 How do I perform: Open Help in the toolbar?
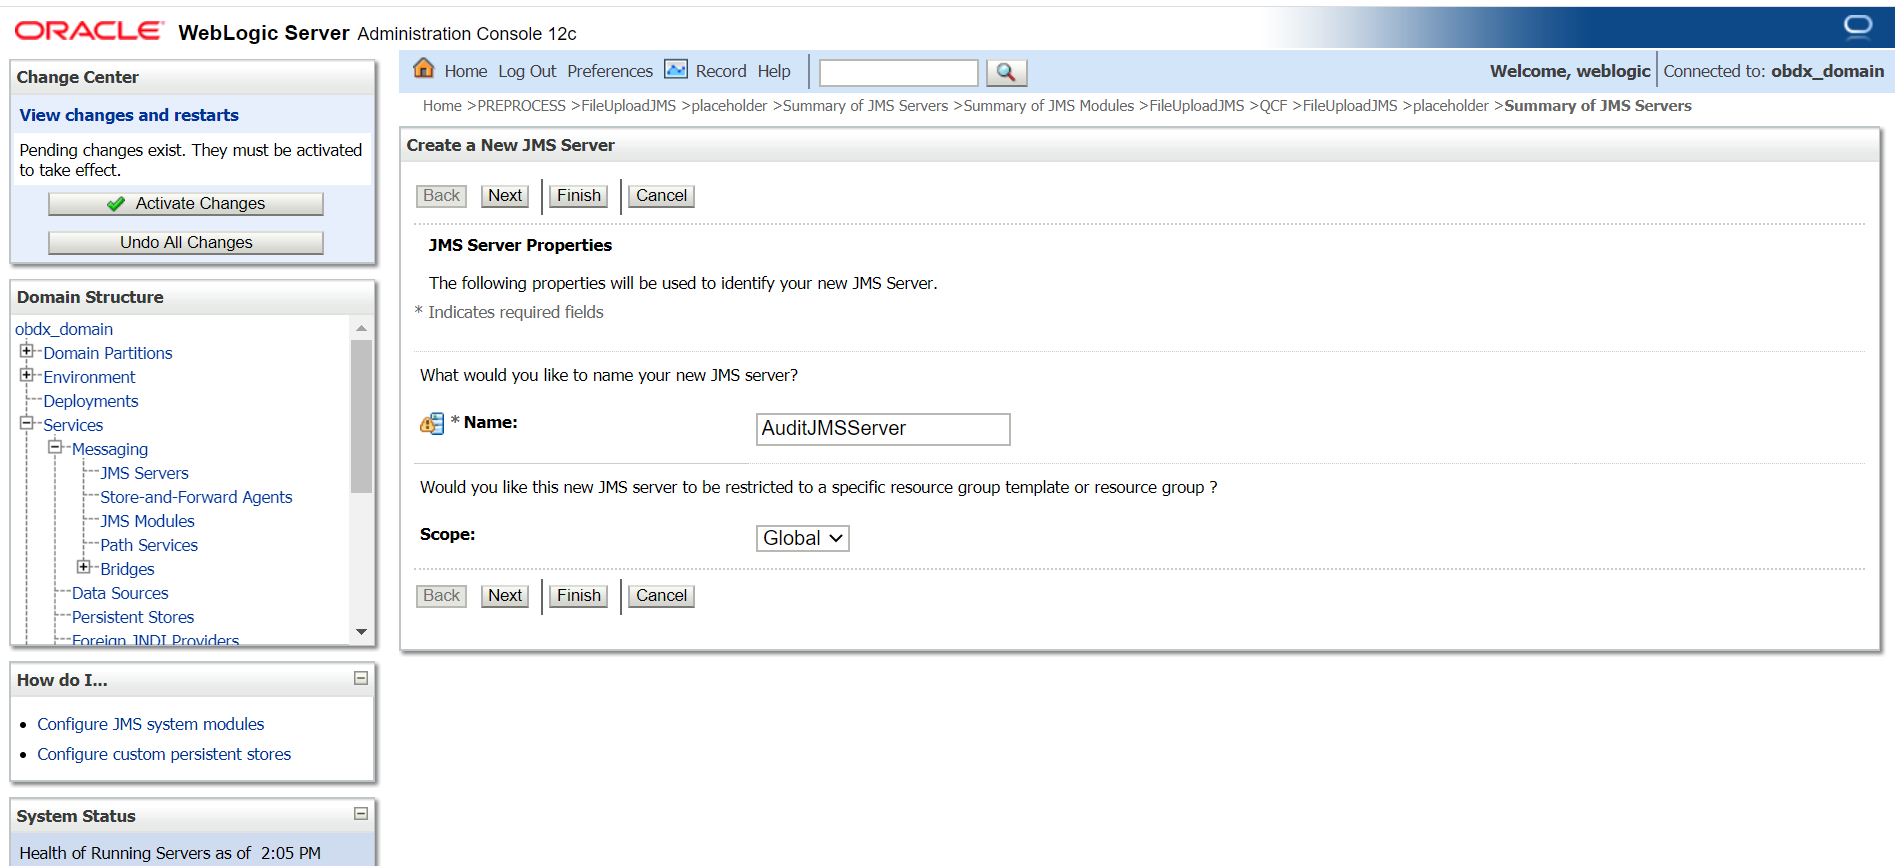(x=774, y=71)
